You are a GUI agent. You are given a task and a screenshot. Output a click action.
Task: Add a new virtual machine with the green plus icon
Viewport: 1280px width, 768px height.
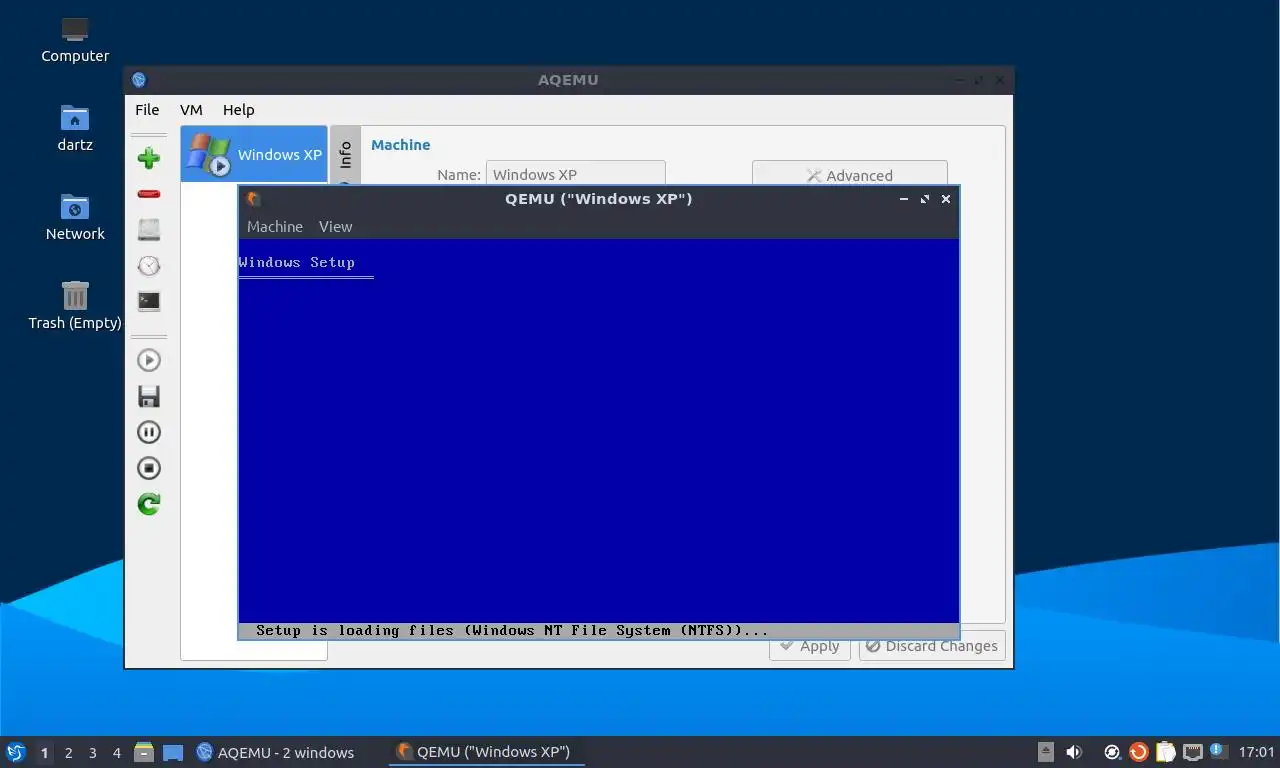149,158
